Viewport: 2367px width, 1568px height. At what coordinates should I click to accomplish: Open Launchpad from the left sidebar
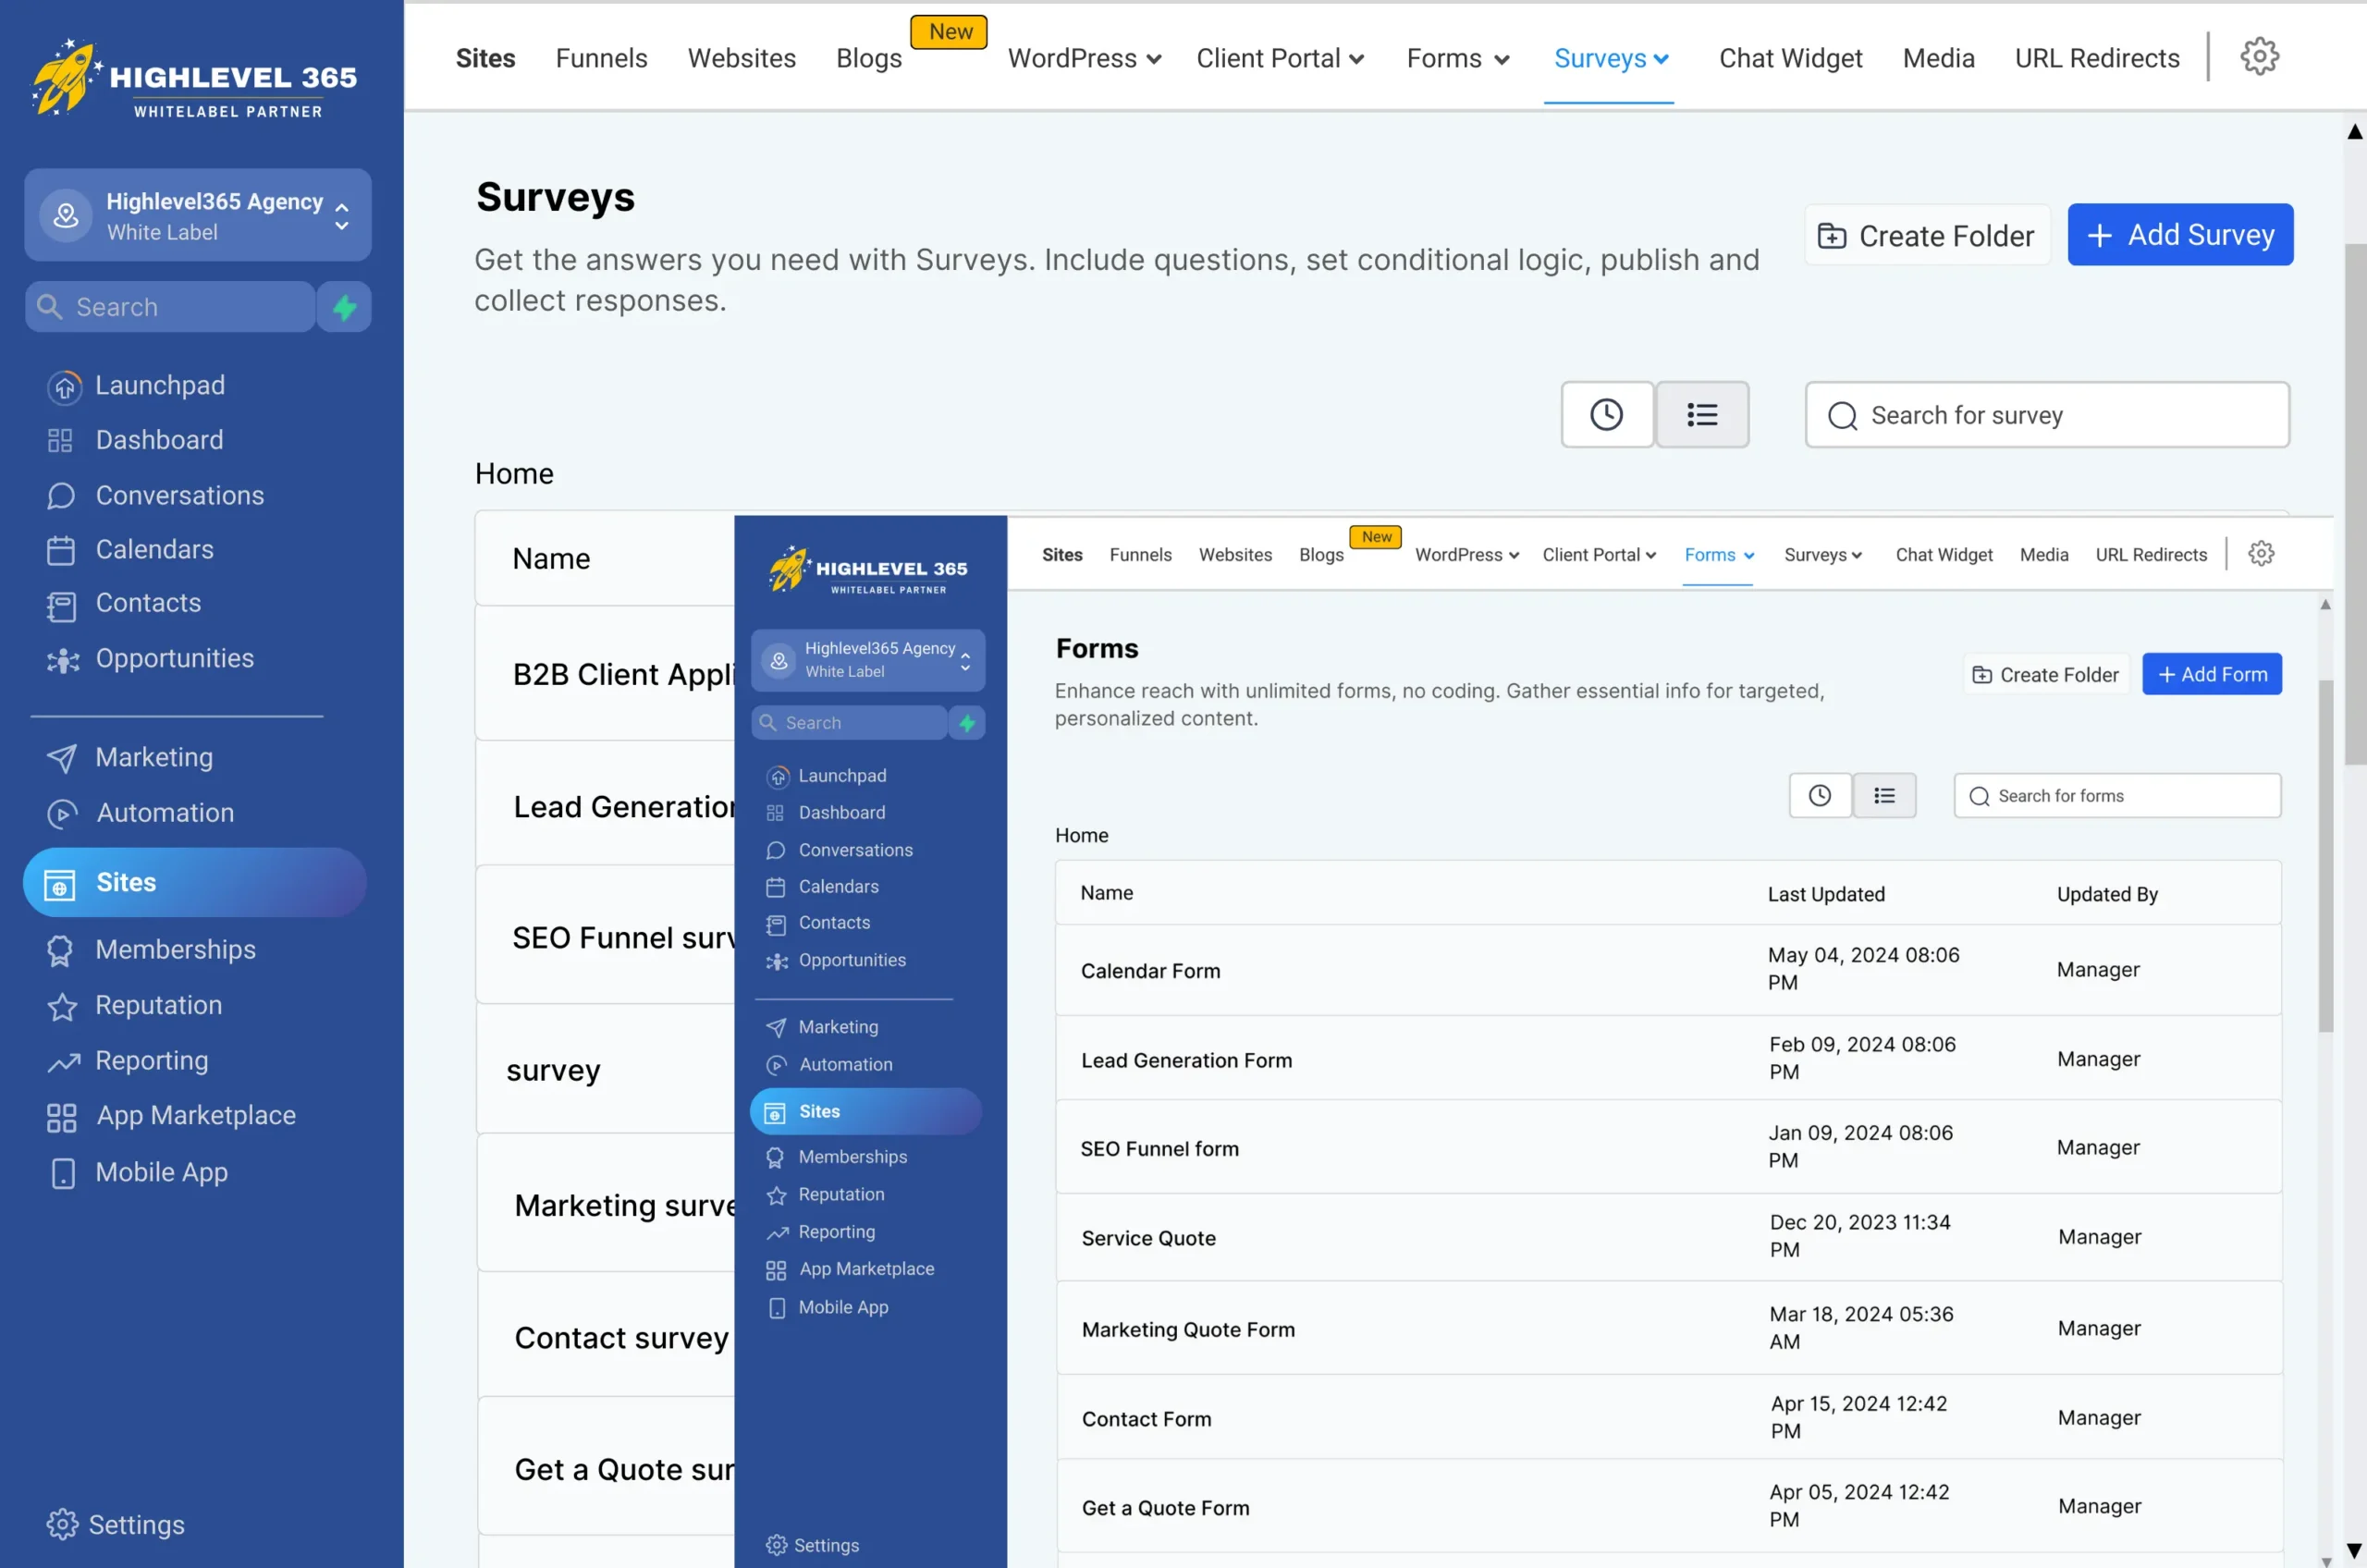pos(159,385)
